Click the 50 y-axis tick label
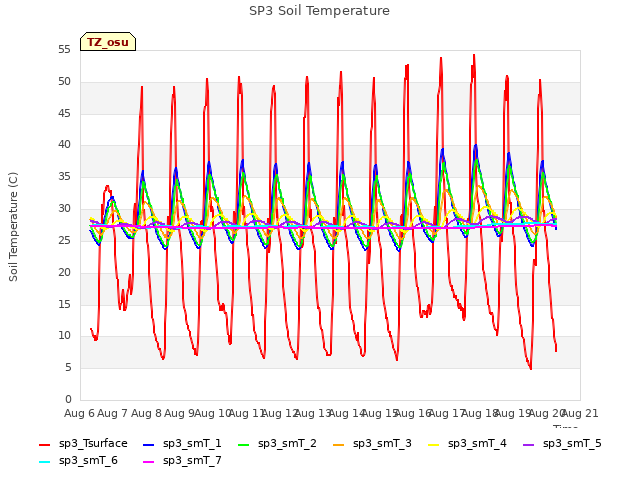 click(64, 82)
